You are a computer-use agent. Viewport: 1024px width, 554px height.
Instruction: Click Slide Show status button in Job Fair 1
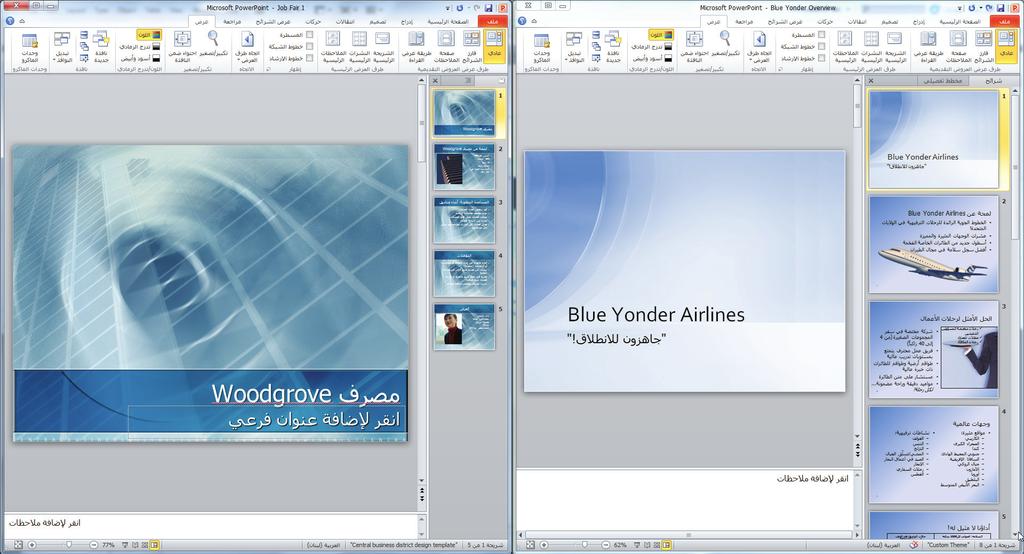coord(125,544)
